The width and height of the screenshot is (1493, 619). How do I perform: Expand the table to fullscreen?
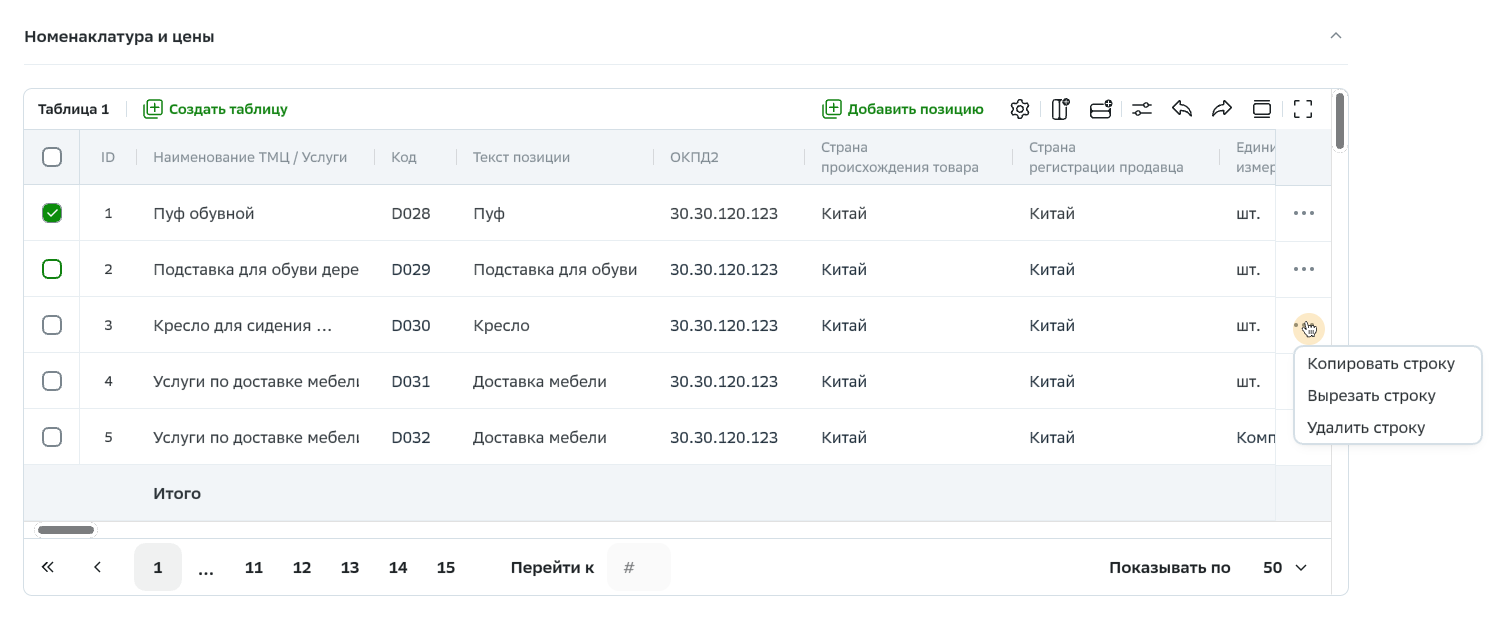click(1302, 109)
